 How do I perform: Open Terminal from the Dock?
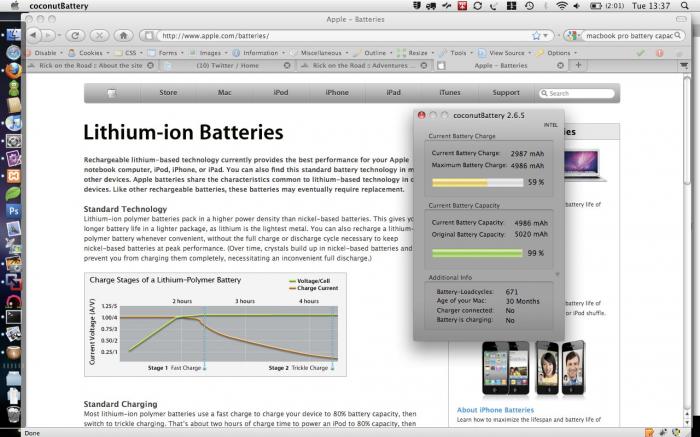tap(13, 316)
